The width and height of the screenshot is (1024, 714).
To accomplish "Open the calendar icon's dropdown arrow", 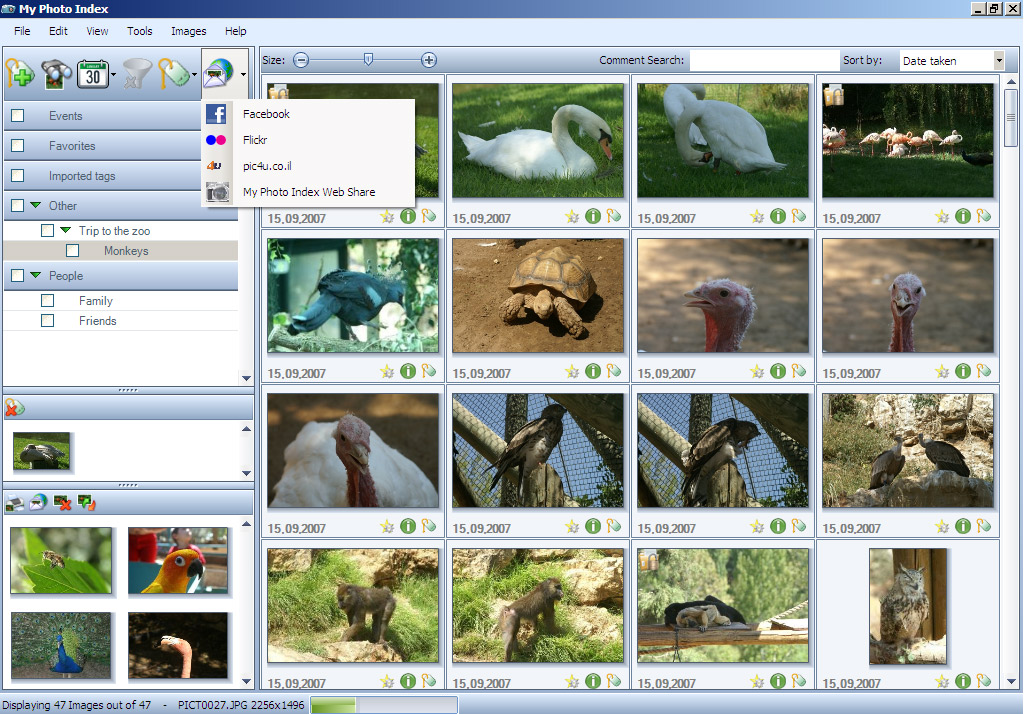I will 114,74.
